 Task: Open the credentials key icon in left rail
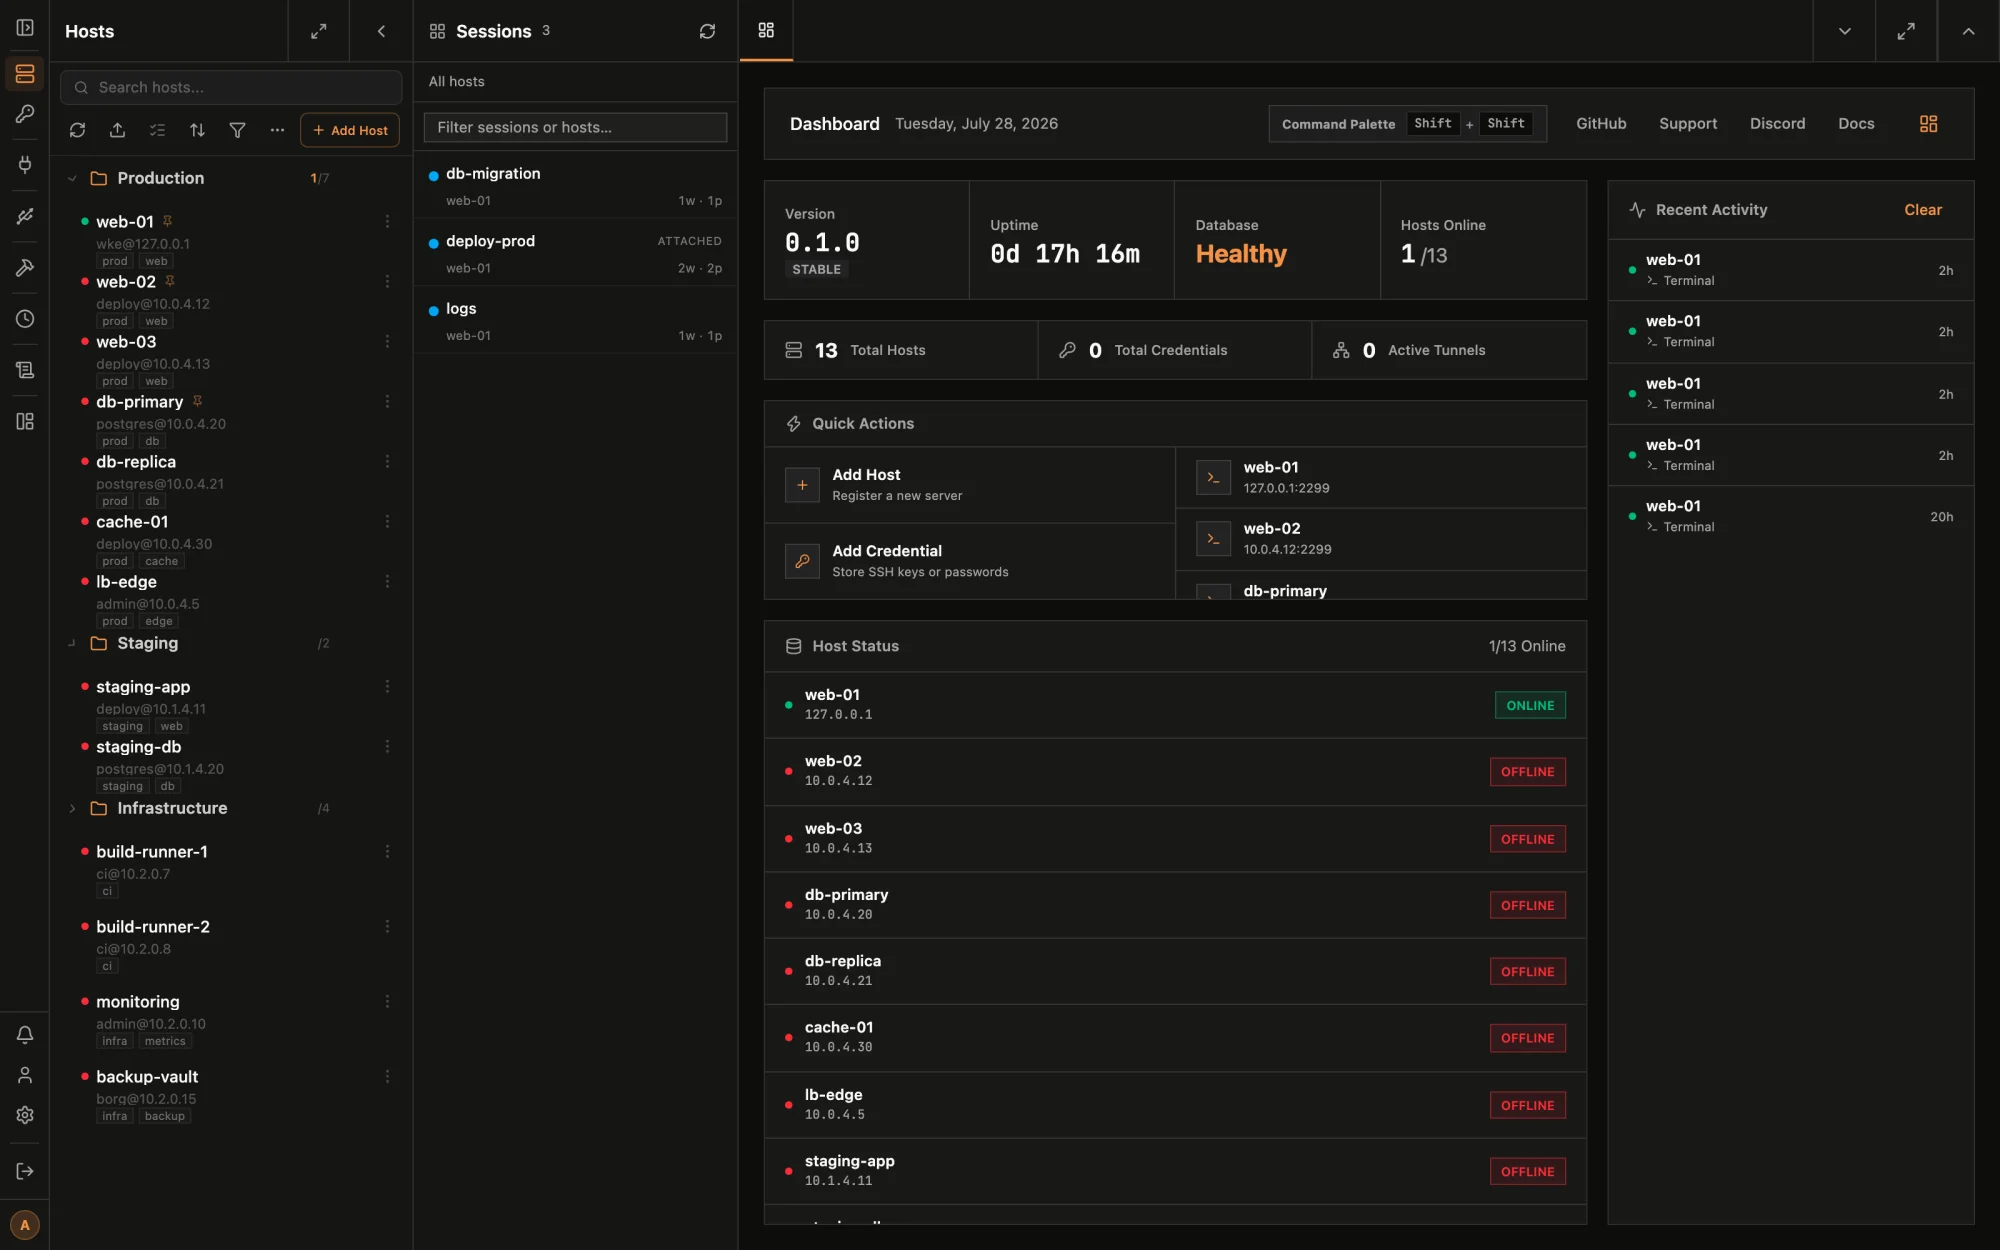tap(25, 114)
